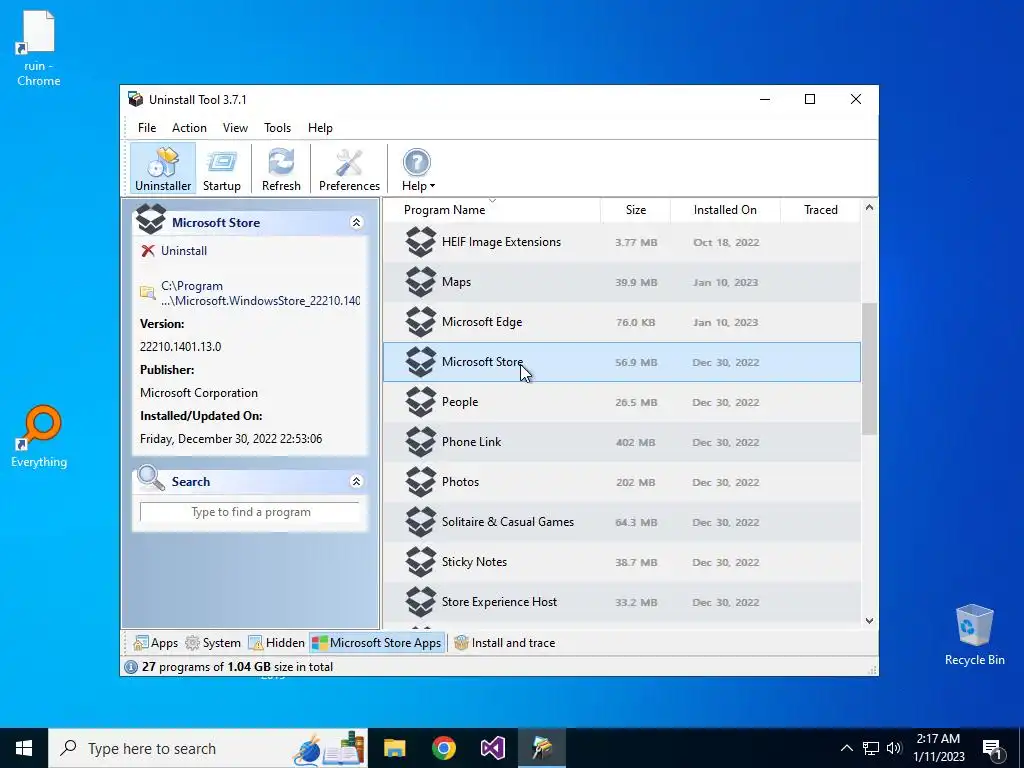Select the 'HEIF Image Extensions' program name
1024x768 pixels.
pyautogui.click(x=501, y=242)
